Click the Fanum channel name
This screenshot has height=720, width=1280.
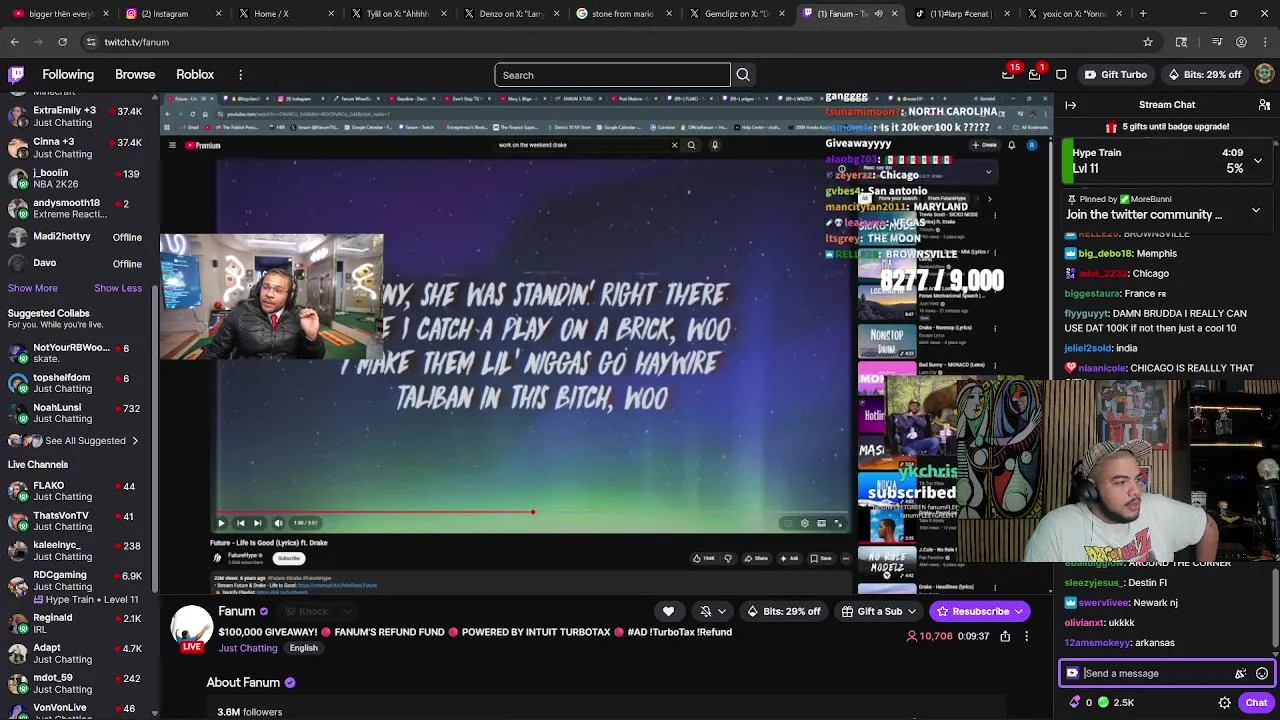[237, 611]
